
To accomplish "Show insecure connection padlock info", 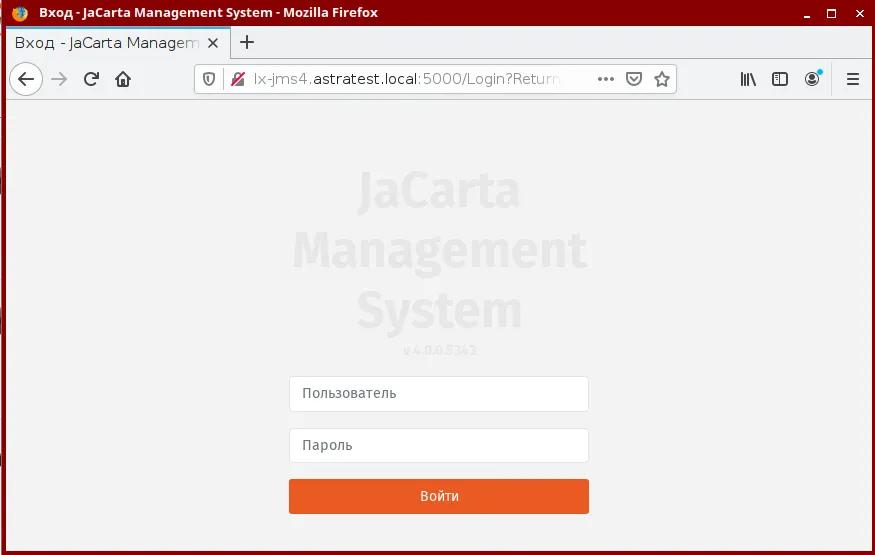I will [x=238, y=79].
